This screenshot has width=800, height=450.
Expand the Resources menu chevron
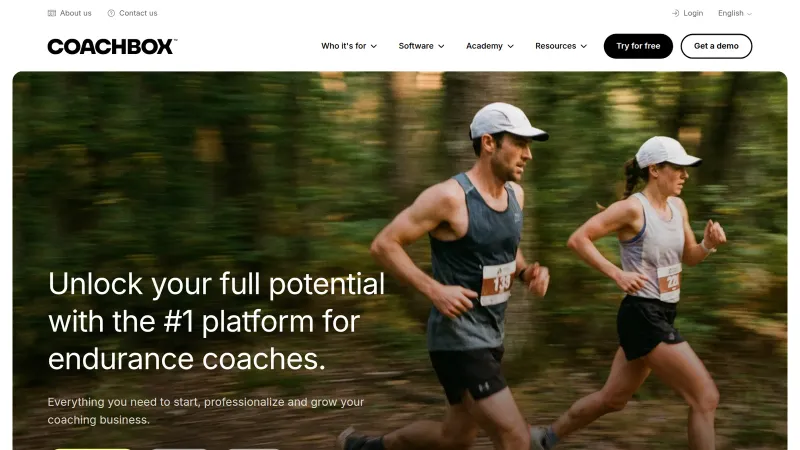click(x=584, y=46)
